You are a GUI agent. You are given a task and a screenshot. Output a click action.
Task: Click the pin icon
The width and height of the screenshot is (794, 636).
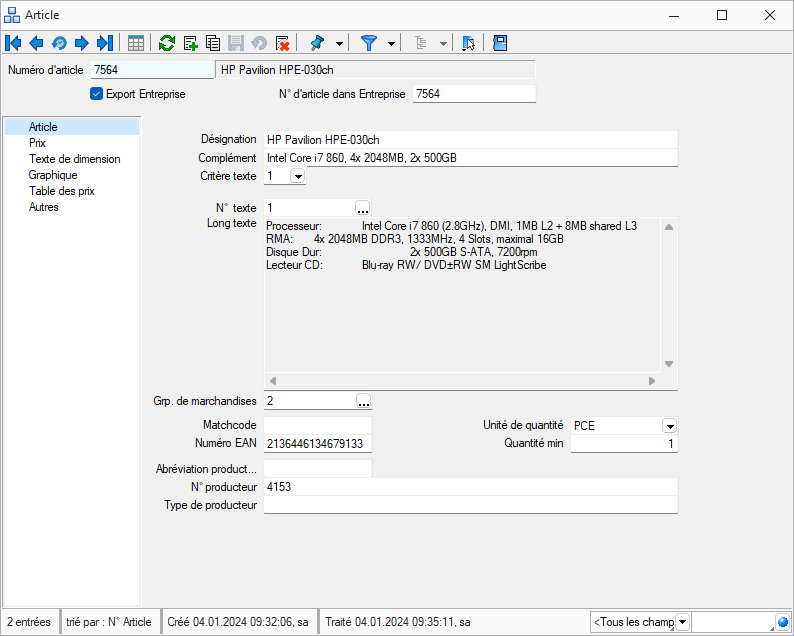point(317,43)
